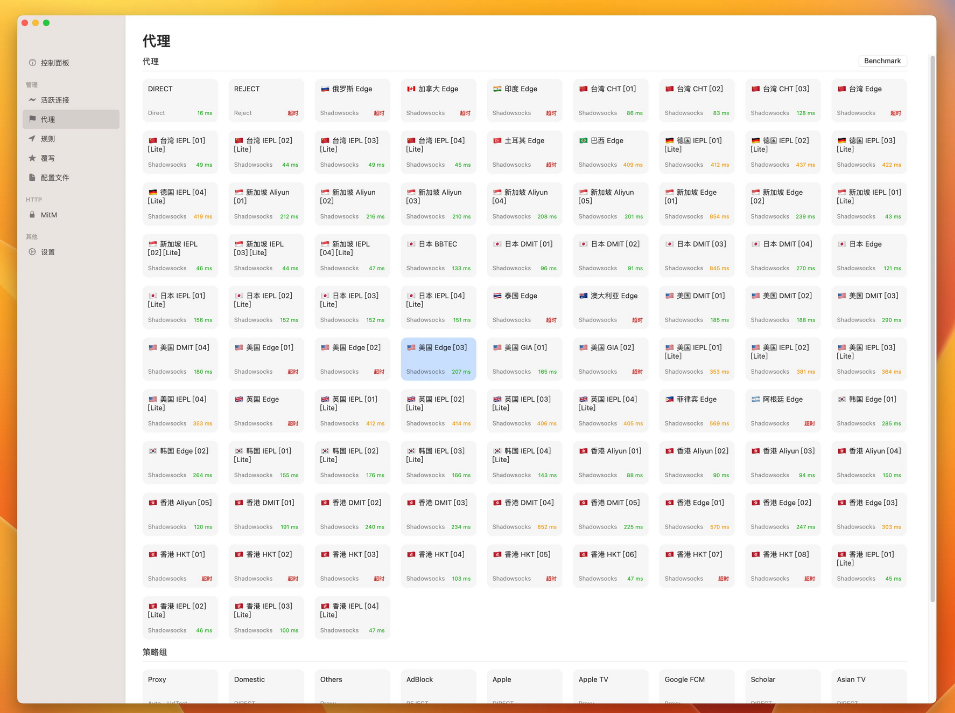The width and height of the screenshot is (955, 713).
Task: Select the REJECT proxy card
Action: (266, 100)
